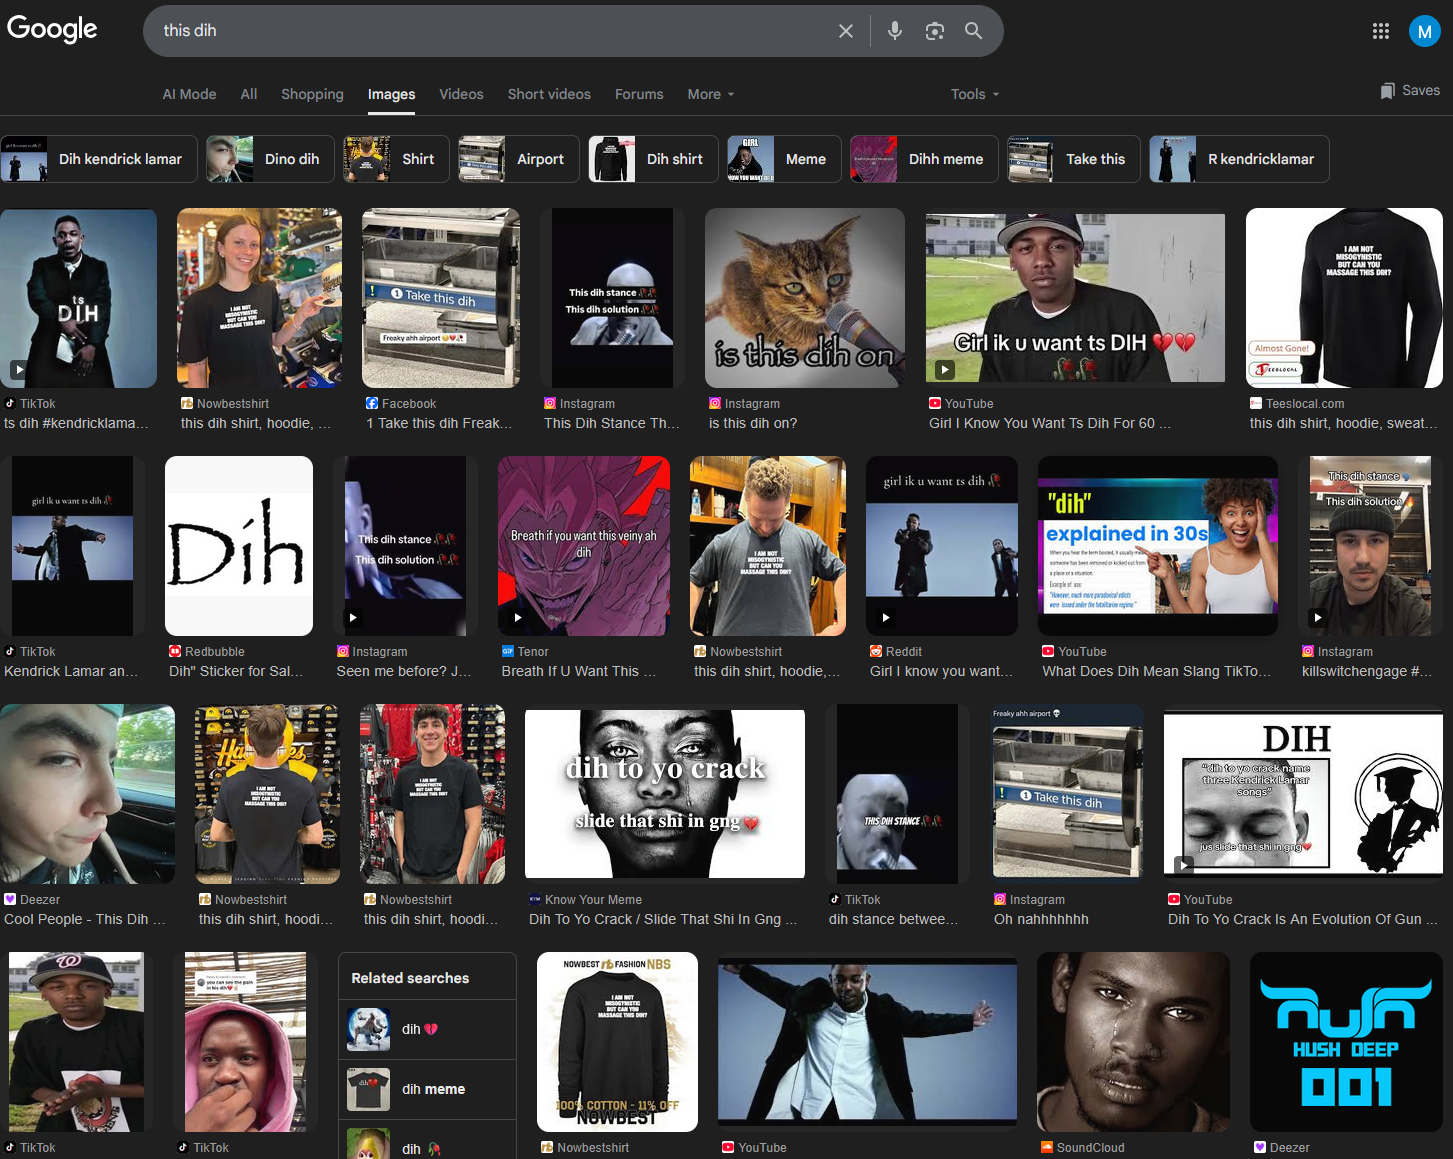This screenshot has width=1453, height=1159.
Task: Filter by 'Dih shirt' chip
Action: coord(653,159)
